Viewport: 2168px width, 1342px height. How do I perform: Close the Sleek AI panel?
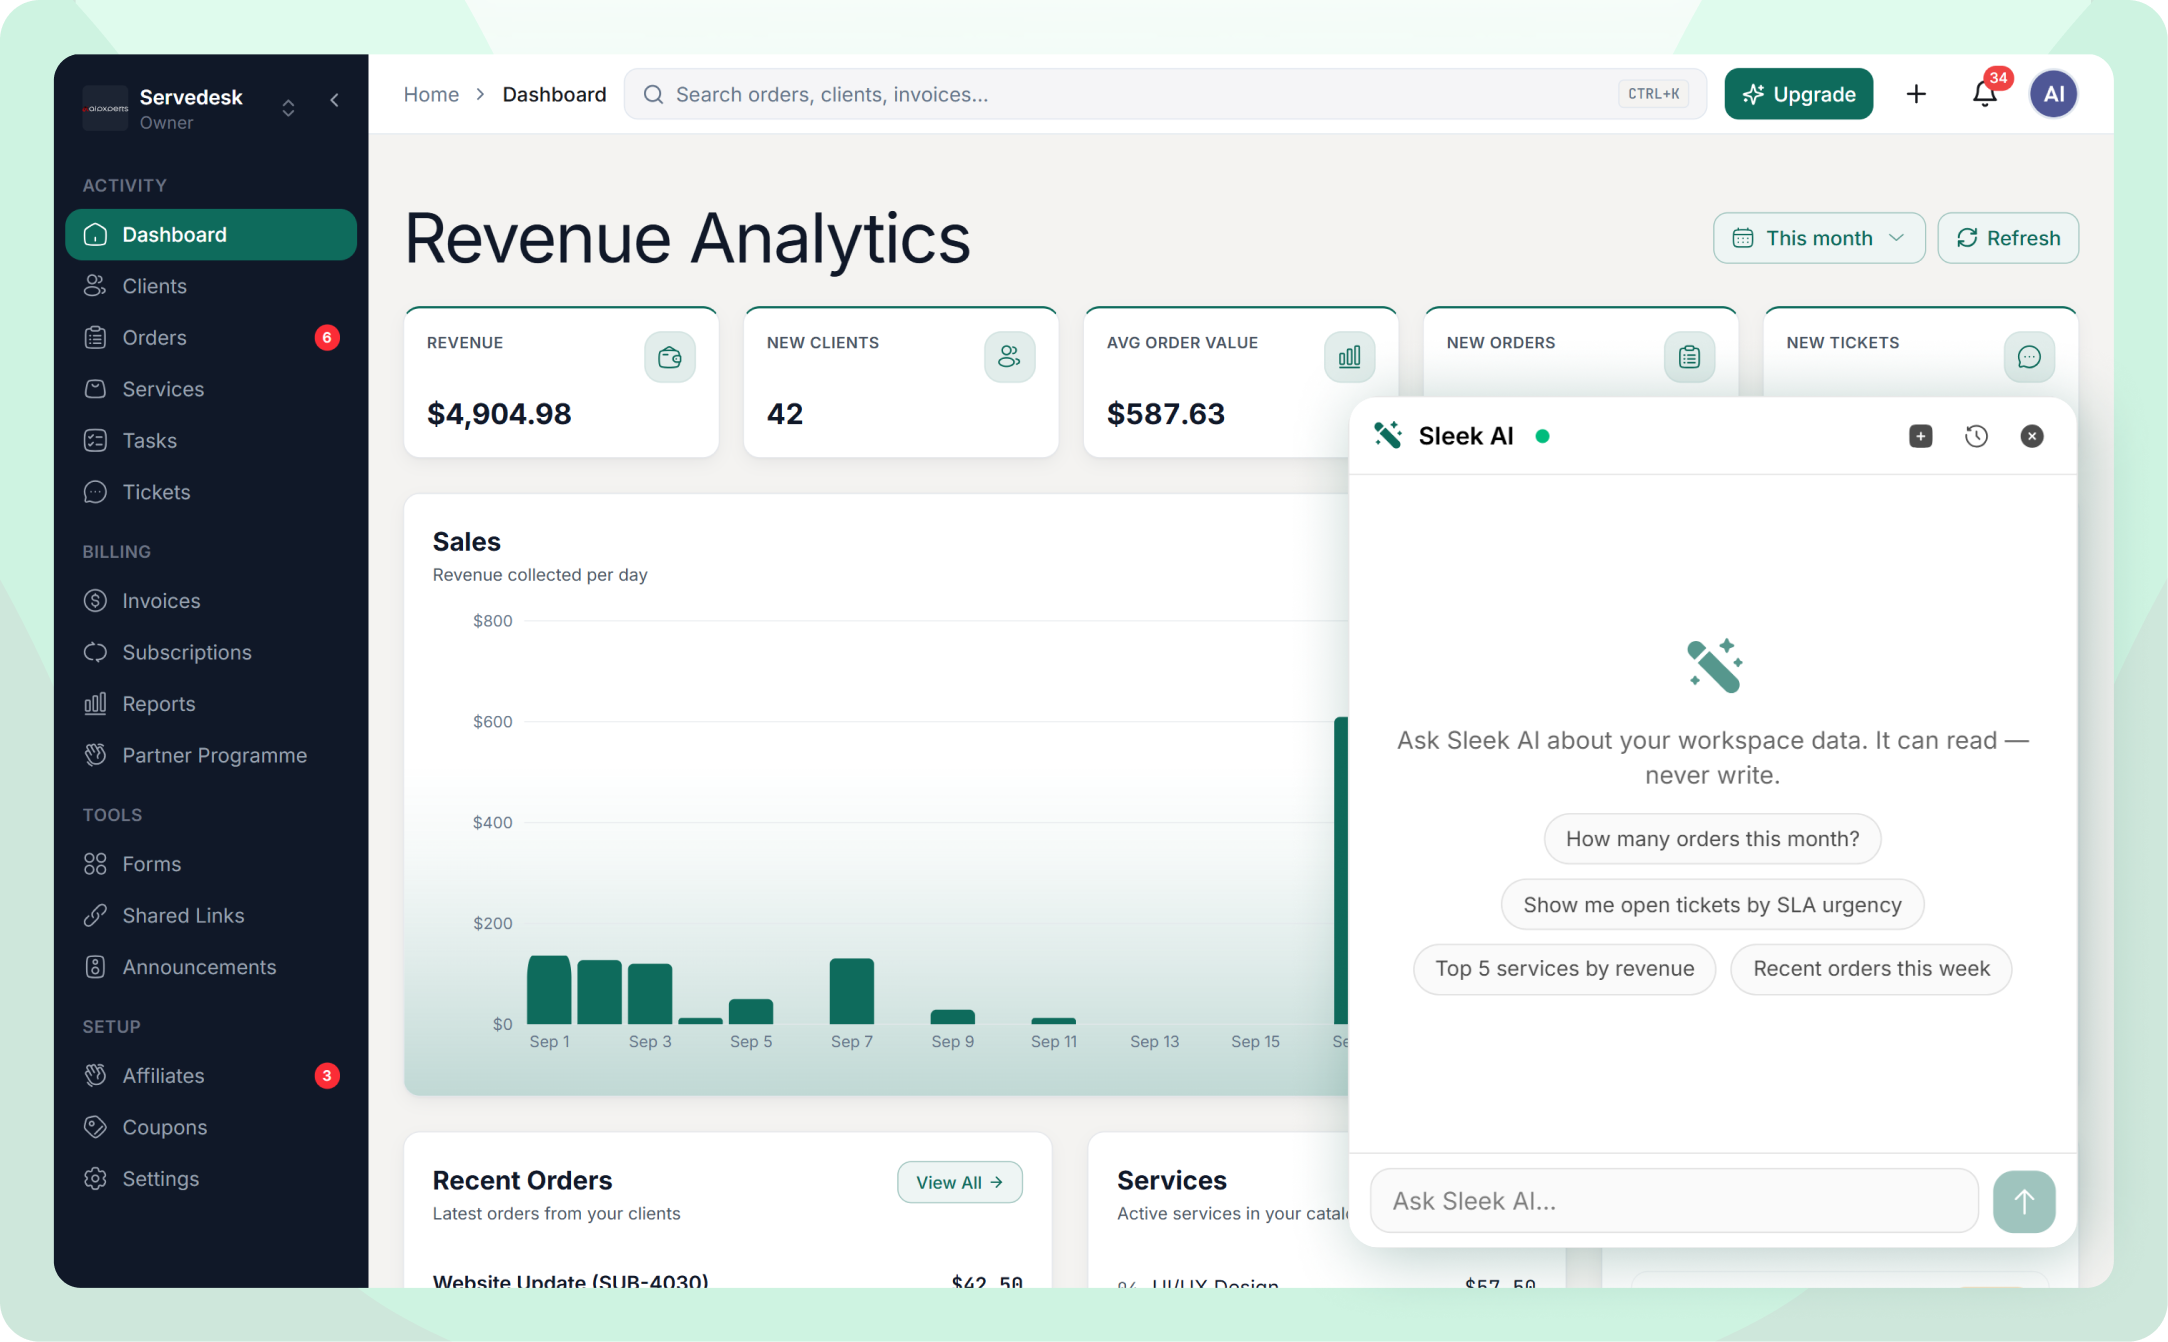point(2032,436)
